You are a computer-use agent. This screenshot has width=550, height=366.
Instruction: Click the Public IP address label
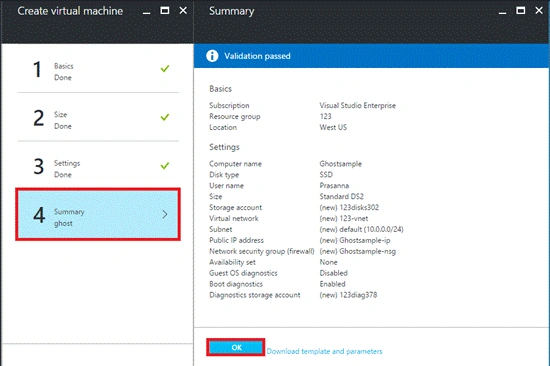pyautogui.click(x=236, y=240)
